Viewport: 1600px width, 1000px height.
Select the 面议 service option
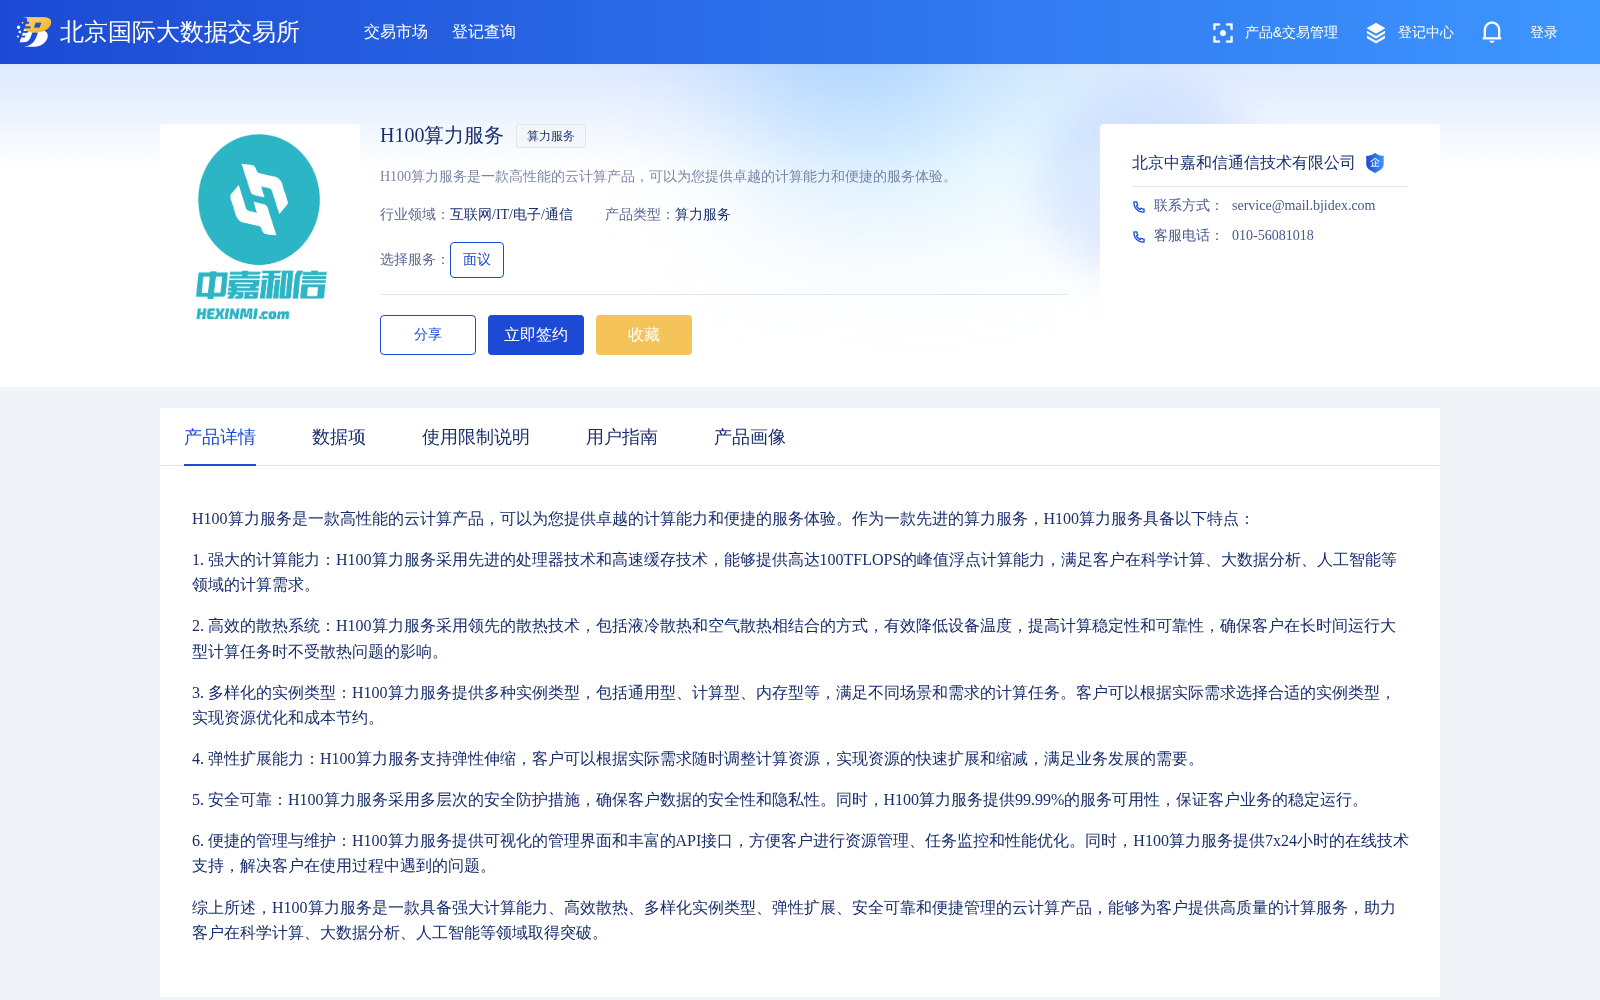tap(477, 260)
